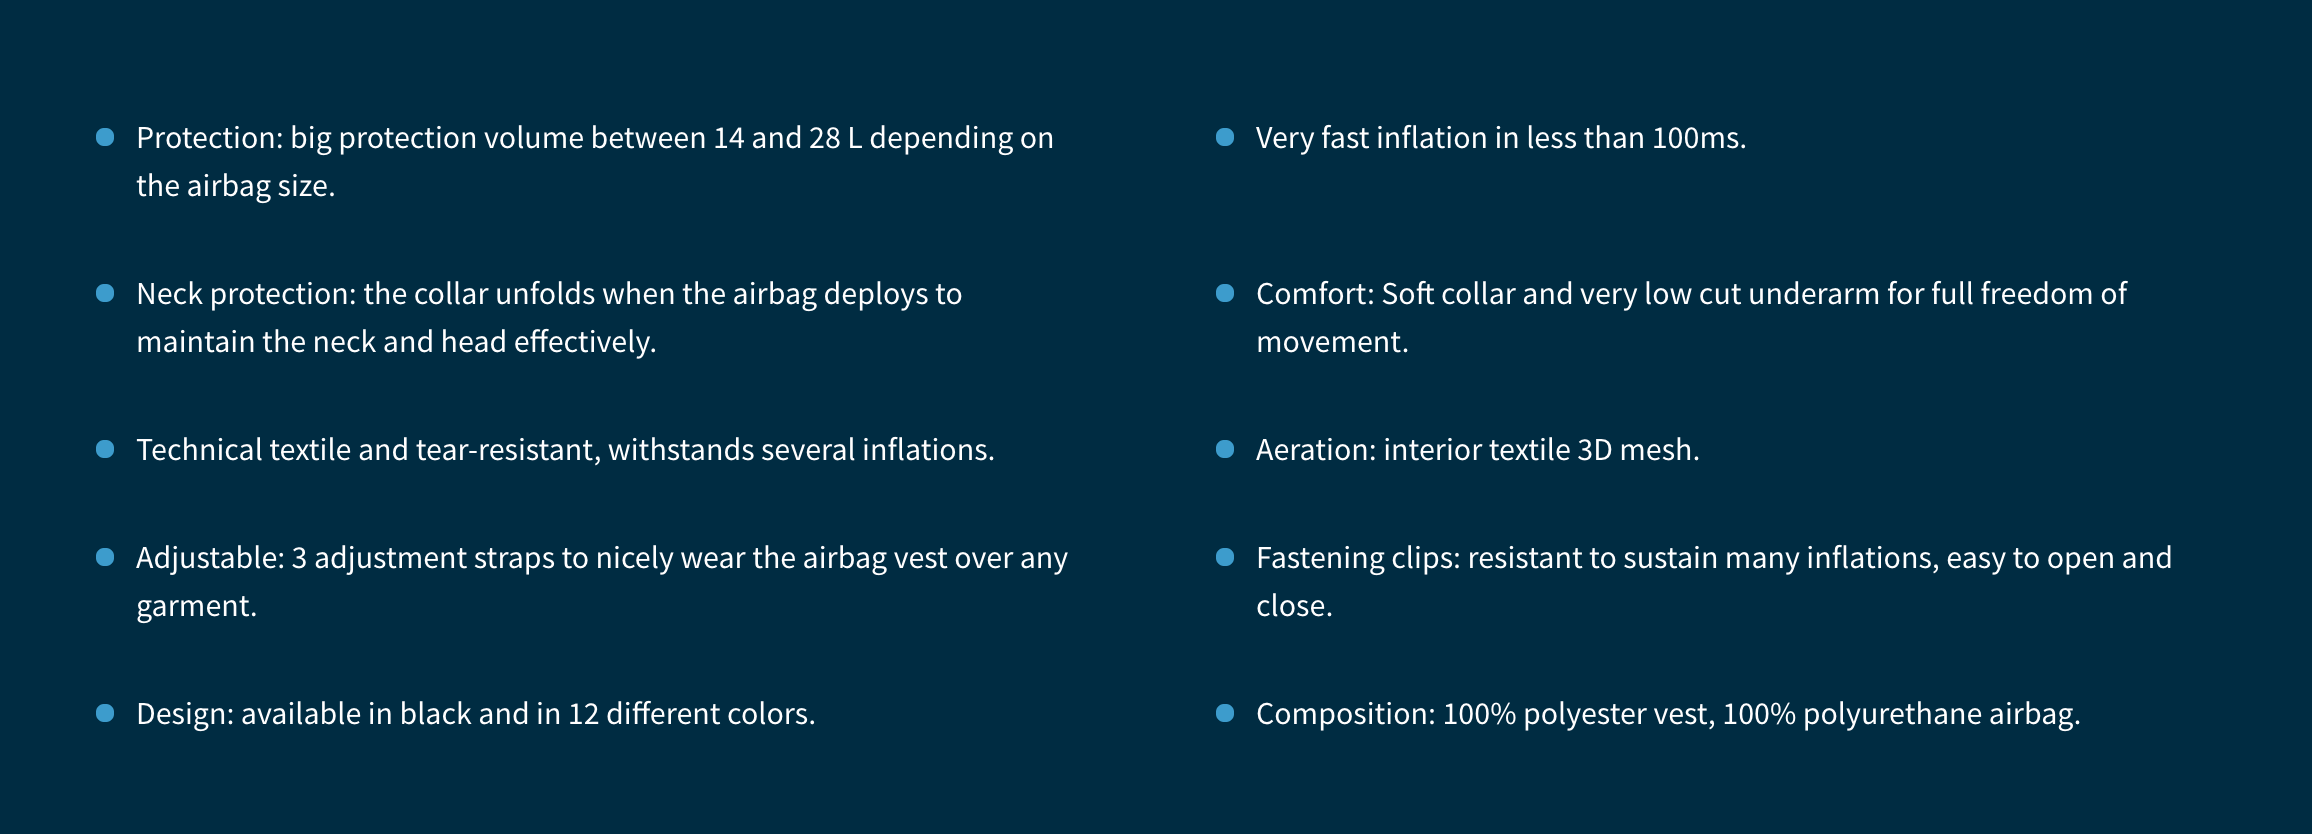Click the Protection volume 14 and 28 L text

594,139
